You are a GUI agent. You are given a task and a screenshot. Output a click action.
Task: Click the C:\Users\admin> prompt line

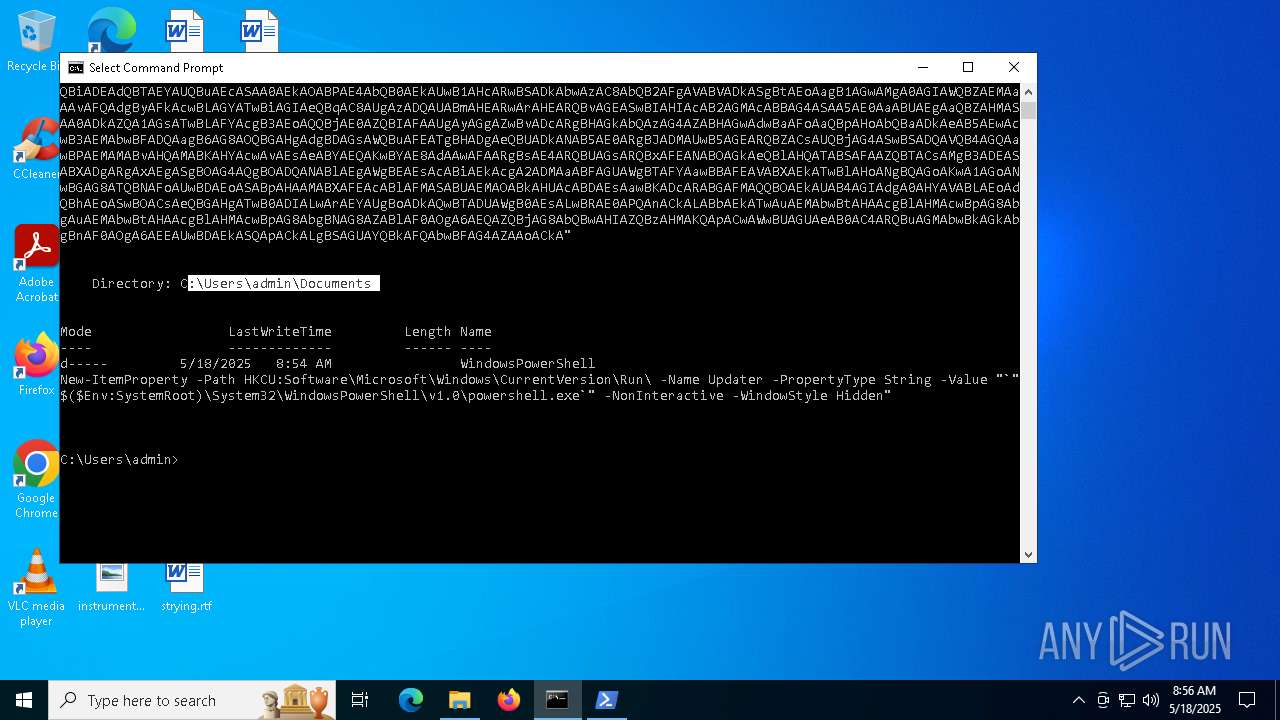point(119,459)
